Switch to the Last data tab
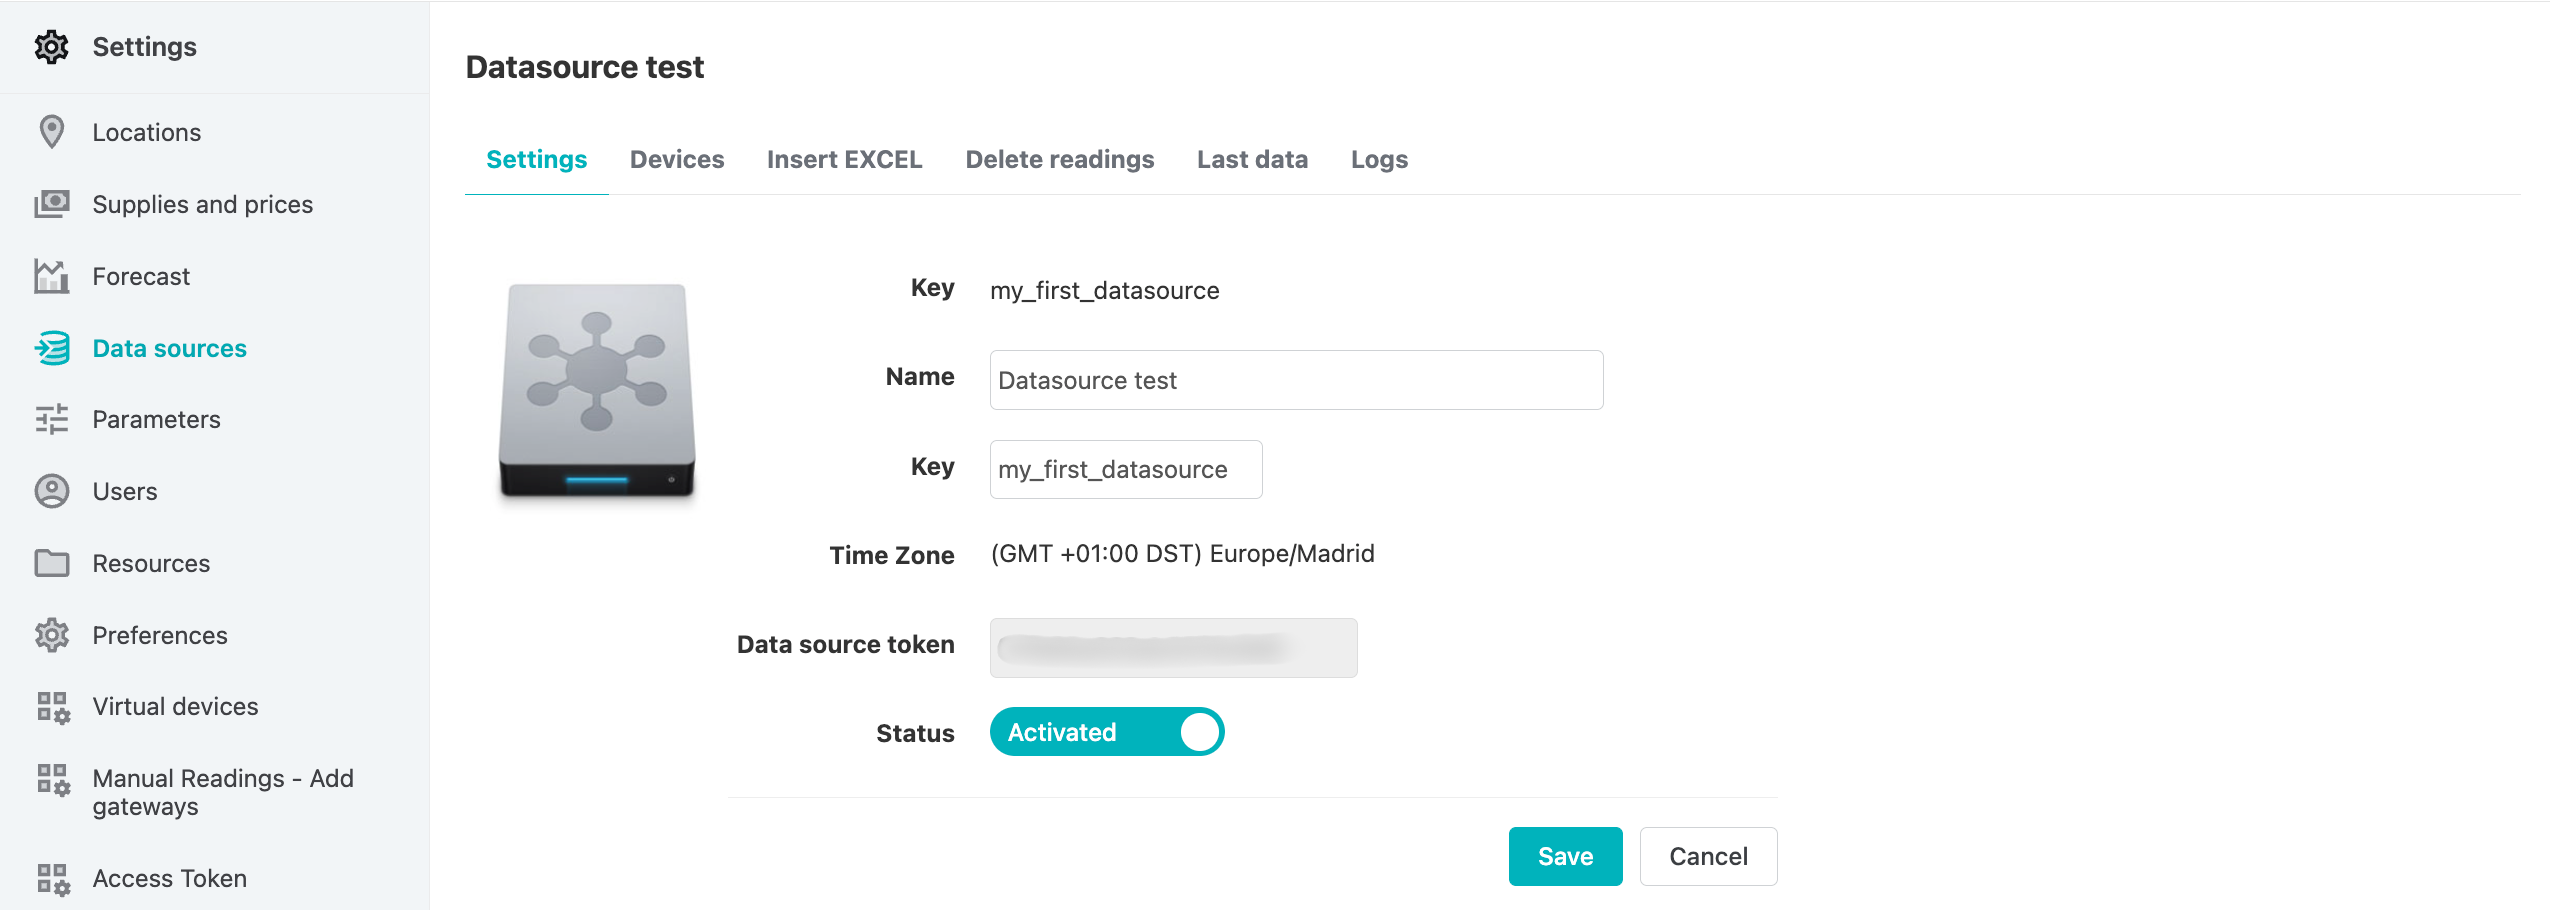Image resolution: width=2550 pixels, height=910 pixels. pyautogui.click(x=1252, y=159)
